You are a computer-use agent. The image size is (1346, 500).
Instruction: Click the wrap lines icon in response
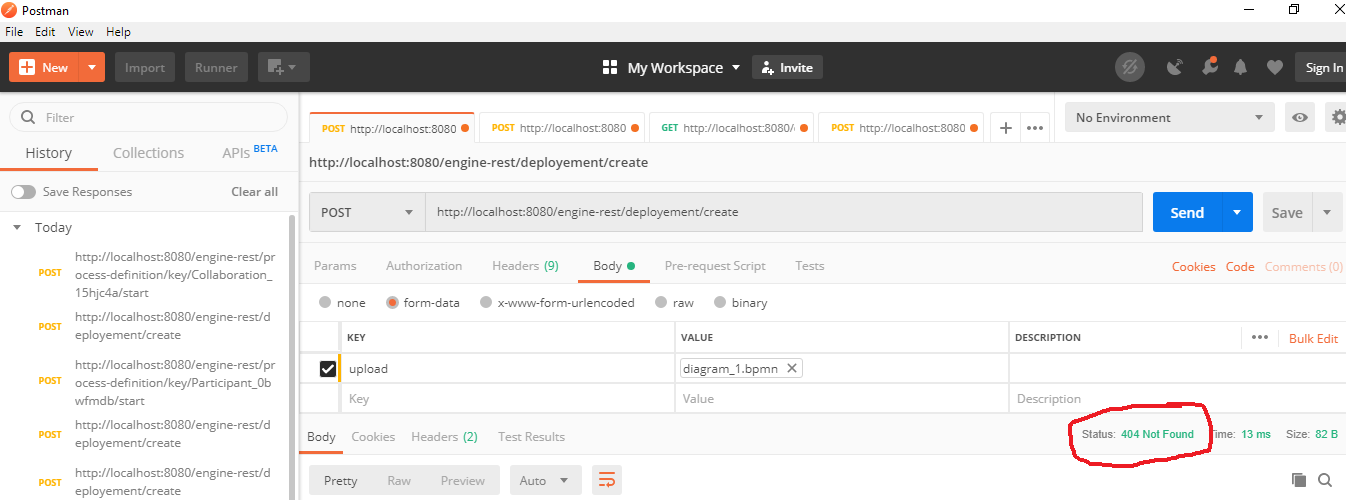606,480
